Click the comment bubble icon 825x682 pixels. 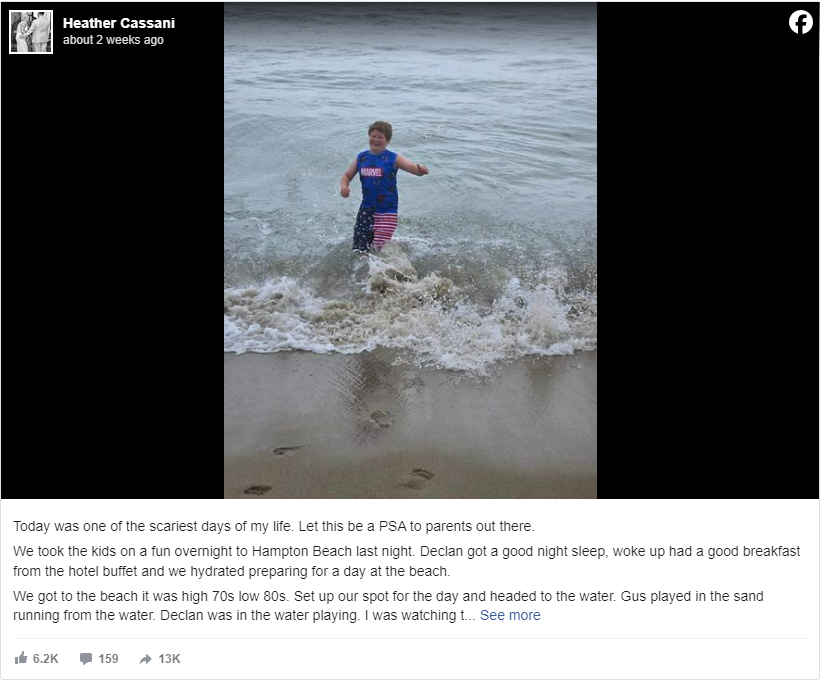tap(86, 659)
